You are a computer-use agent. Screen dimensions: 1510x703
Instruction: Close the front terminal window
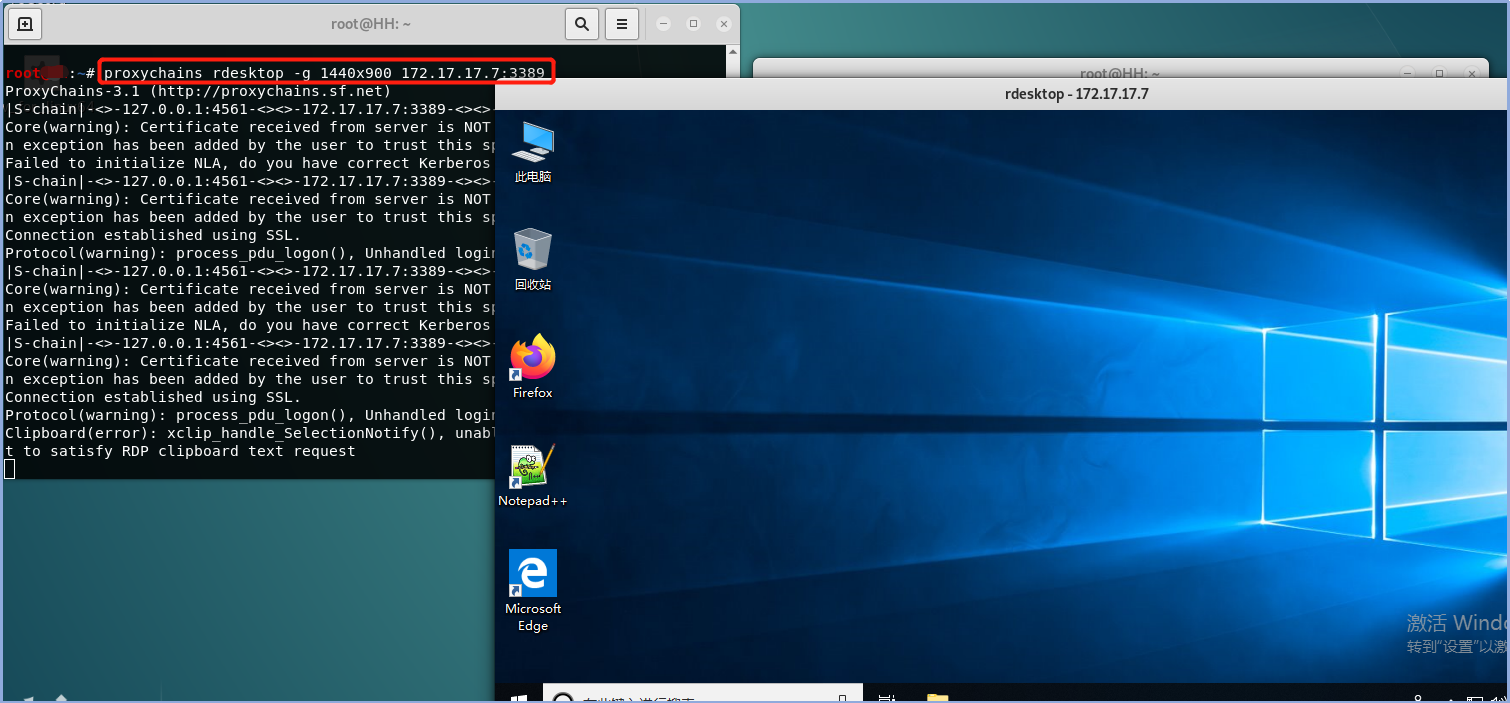723,23
